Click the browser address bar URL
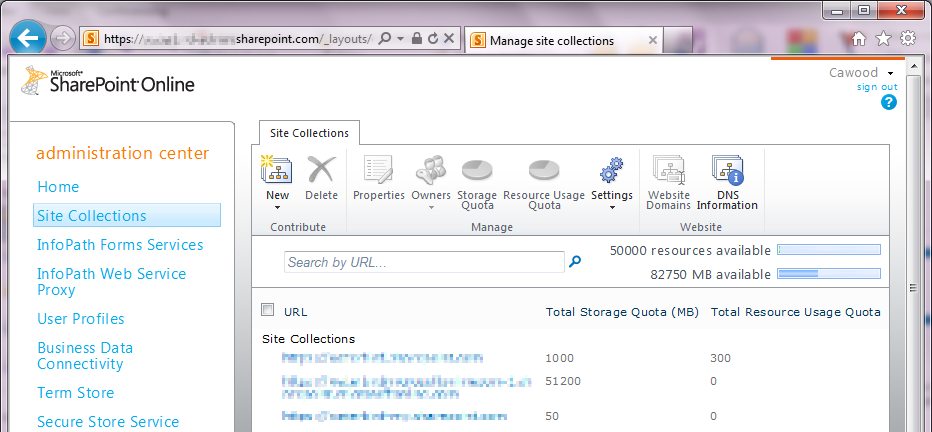 coord(238,39)
